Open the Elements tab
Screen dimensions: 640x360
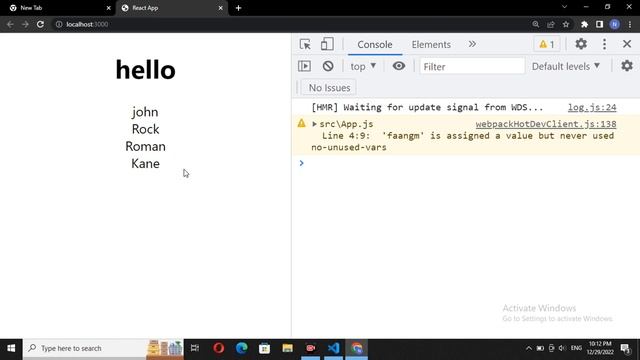pyautogui.click(x=431, y=44)
